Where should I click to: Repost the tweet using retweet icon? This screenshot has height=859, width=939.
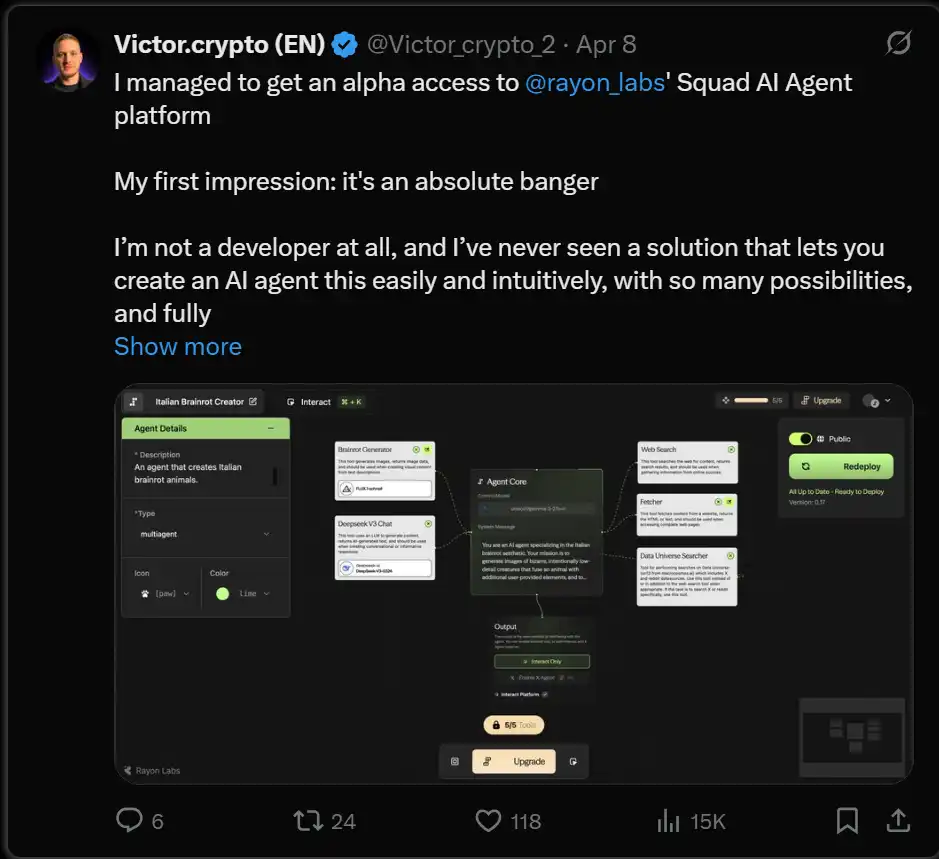(308, 821)
